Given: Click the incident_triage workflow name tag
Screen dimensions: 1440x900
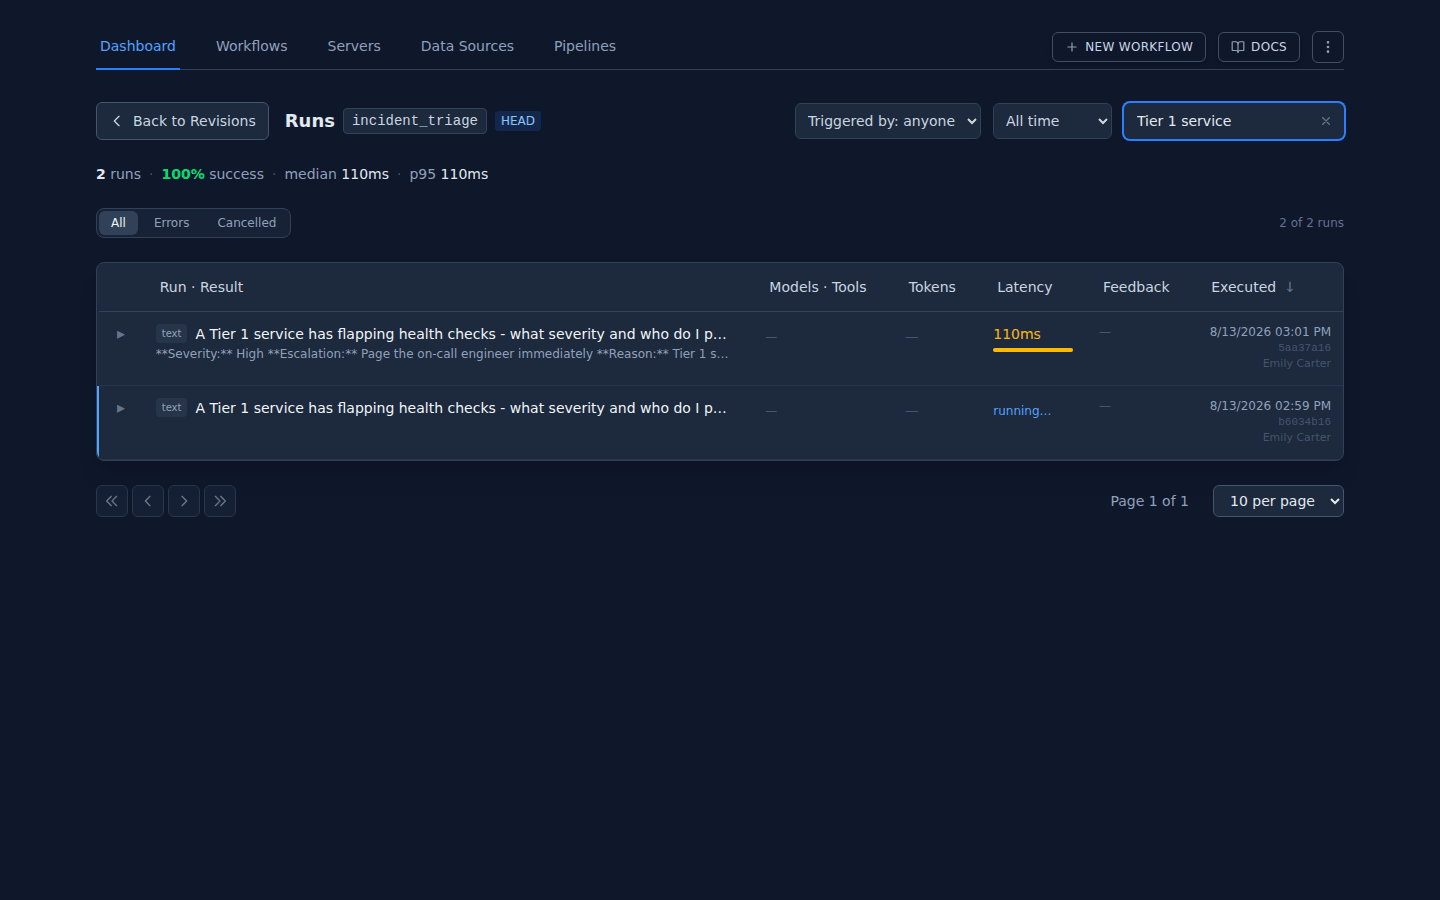Looking at the screenshot, I should (415, 121).
